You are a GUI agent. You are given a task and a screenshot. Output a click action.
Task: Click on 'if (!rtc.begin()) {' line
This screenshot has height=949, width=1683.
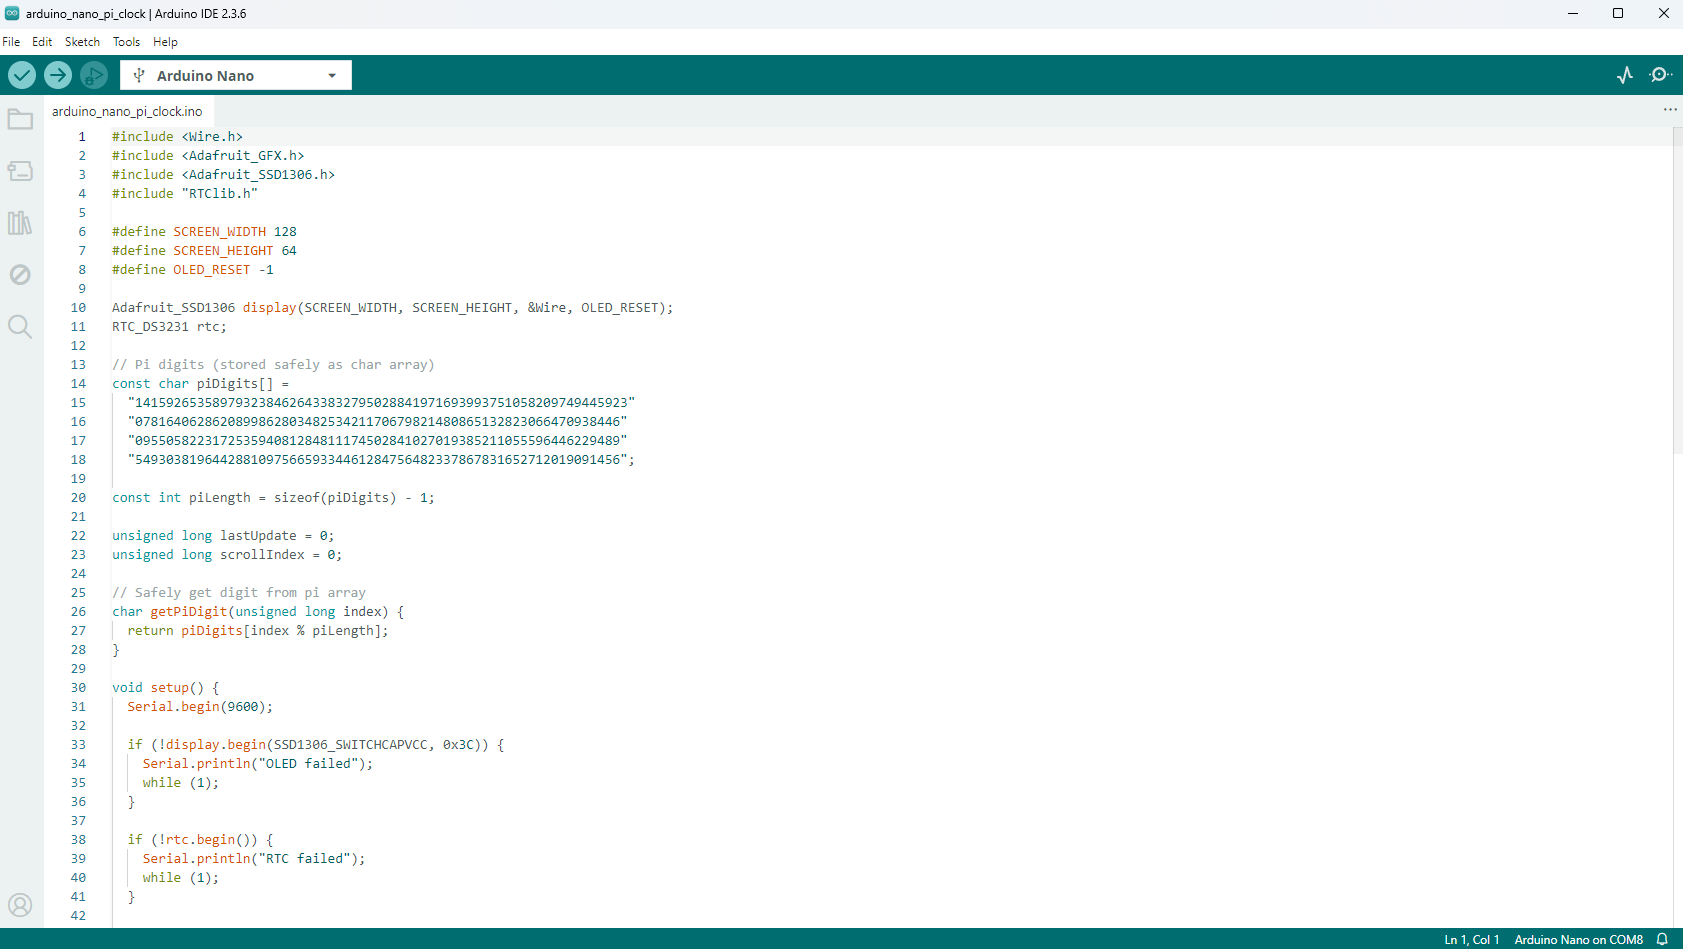pos(200,840)
